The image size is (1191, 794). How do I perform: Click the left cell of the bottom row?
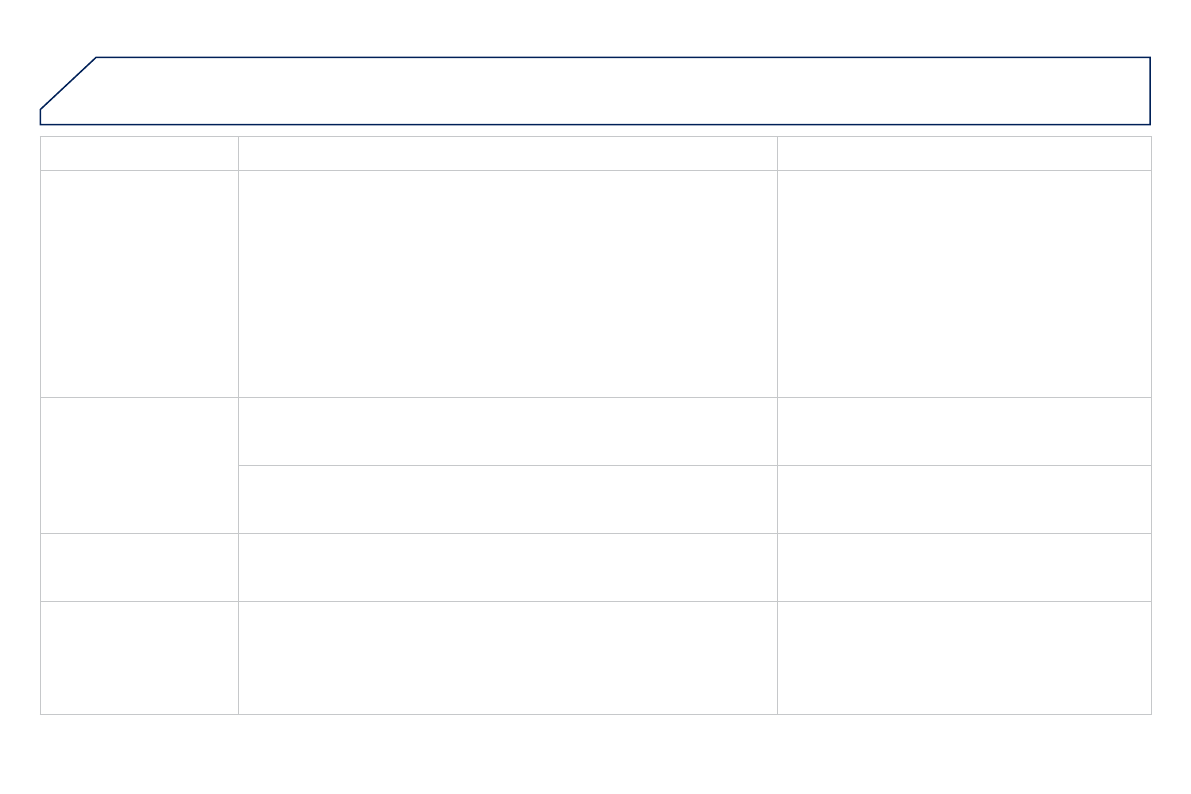click(x=139, y=657)
